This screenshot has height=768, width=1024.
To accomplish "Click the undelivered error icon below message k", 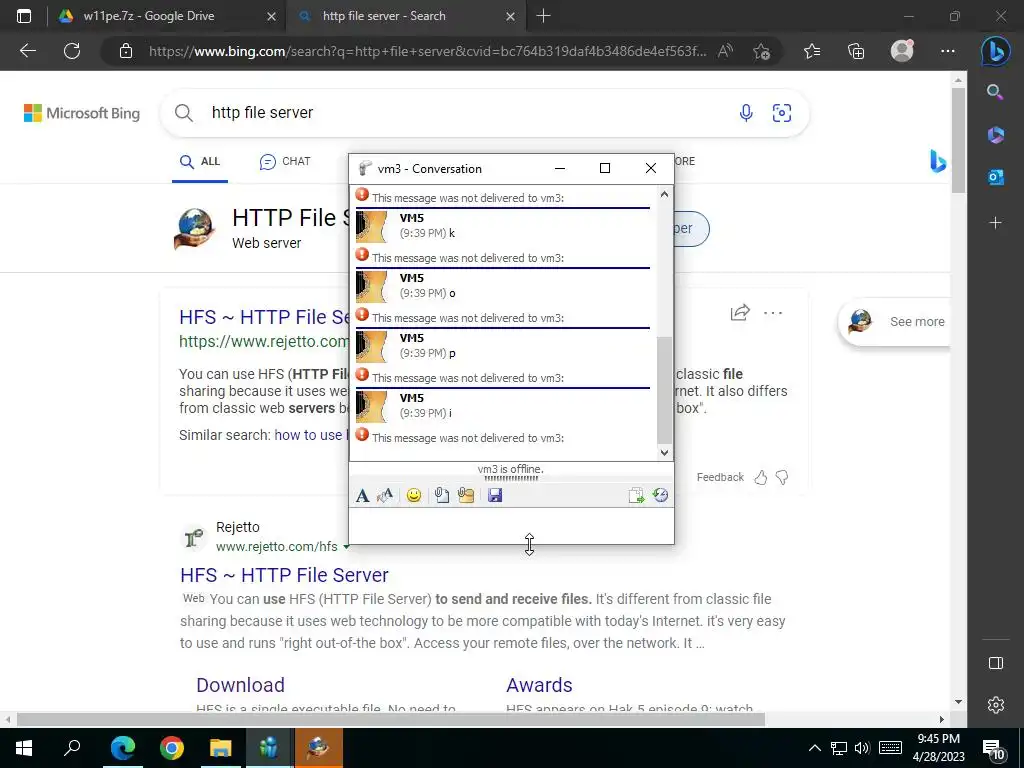I will 362,255.
